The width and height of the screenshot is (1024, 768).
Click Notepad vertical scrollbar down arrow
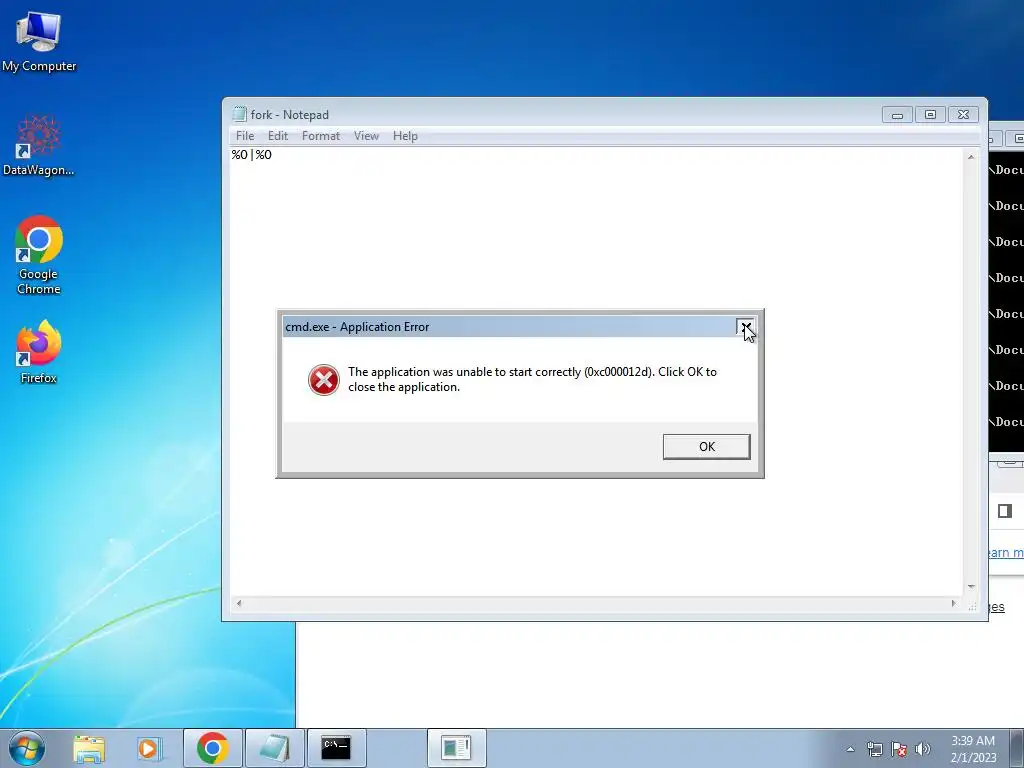point(971,586)
